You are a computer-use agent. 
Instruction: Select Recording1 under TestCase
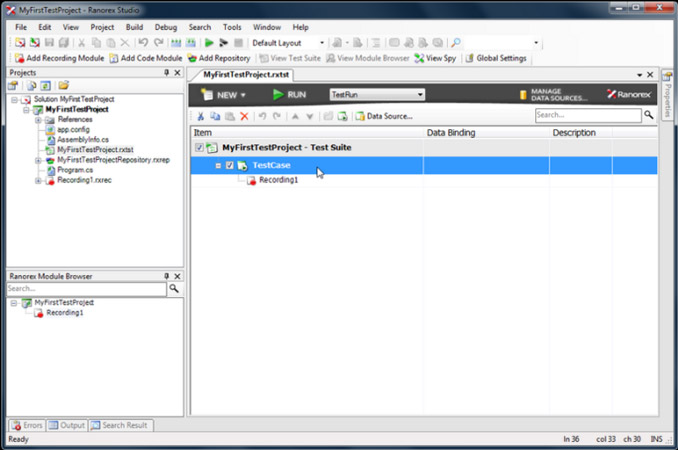click(278, 180)
